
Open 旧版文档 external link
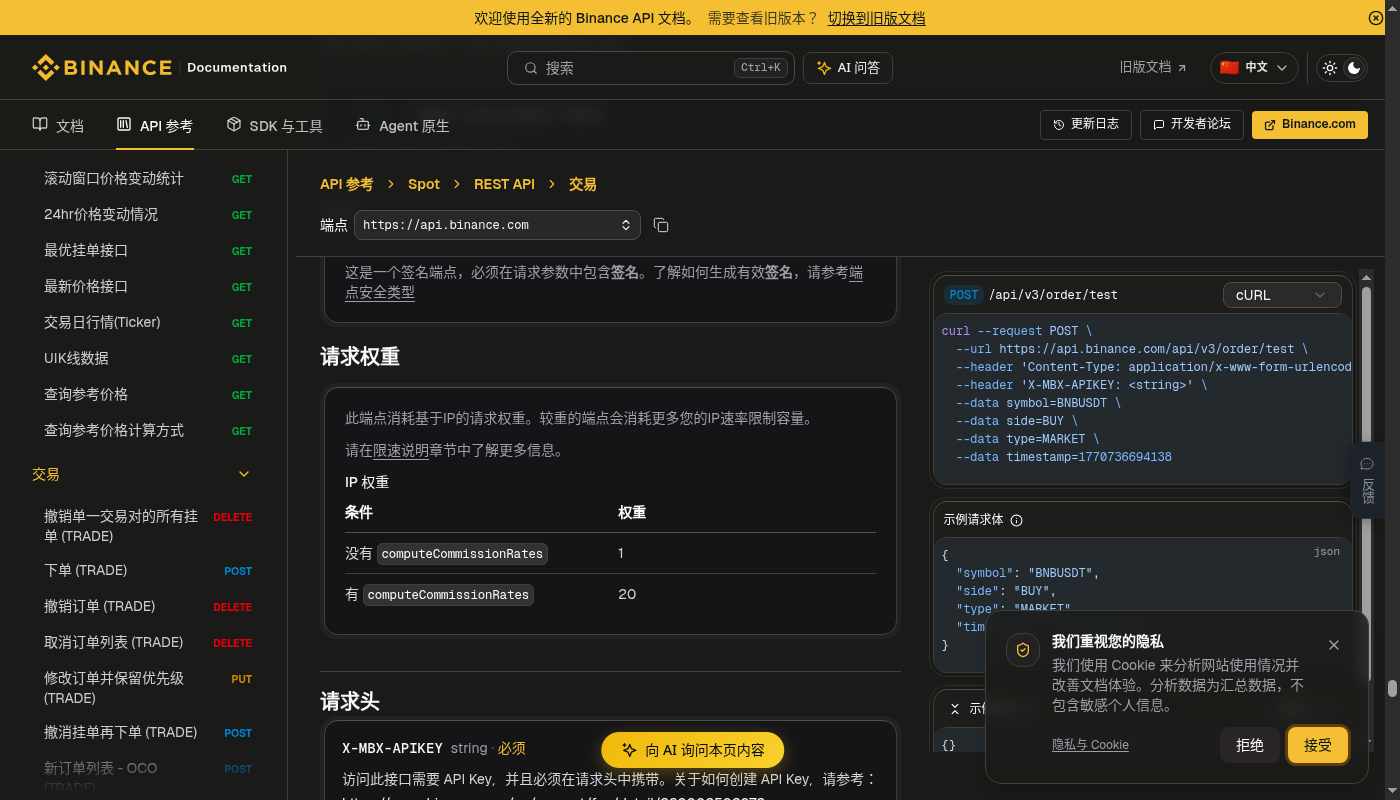[x=1152, y=68]
